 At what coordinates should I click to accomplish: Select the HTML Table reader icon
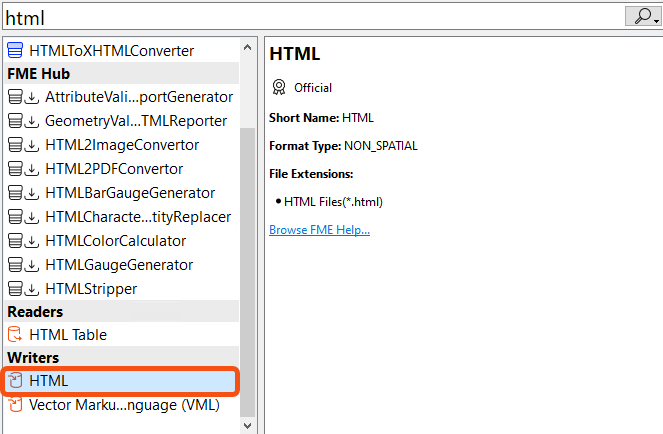coord(15,335)
